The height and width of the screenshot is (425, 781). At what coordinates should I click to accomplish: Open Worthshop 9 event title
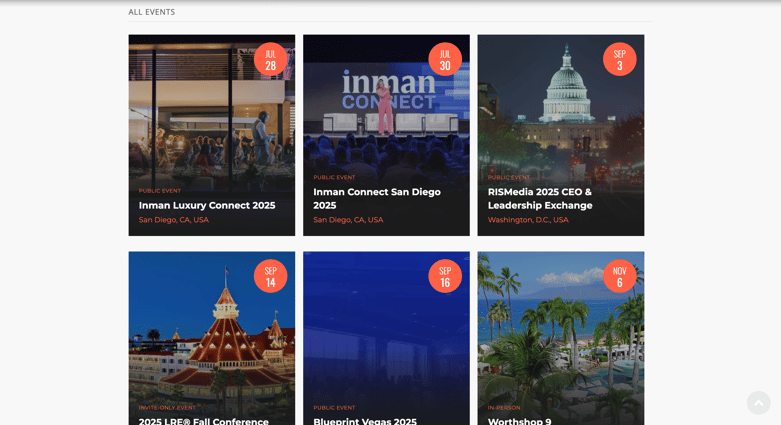(520, 421)
